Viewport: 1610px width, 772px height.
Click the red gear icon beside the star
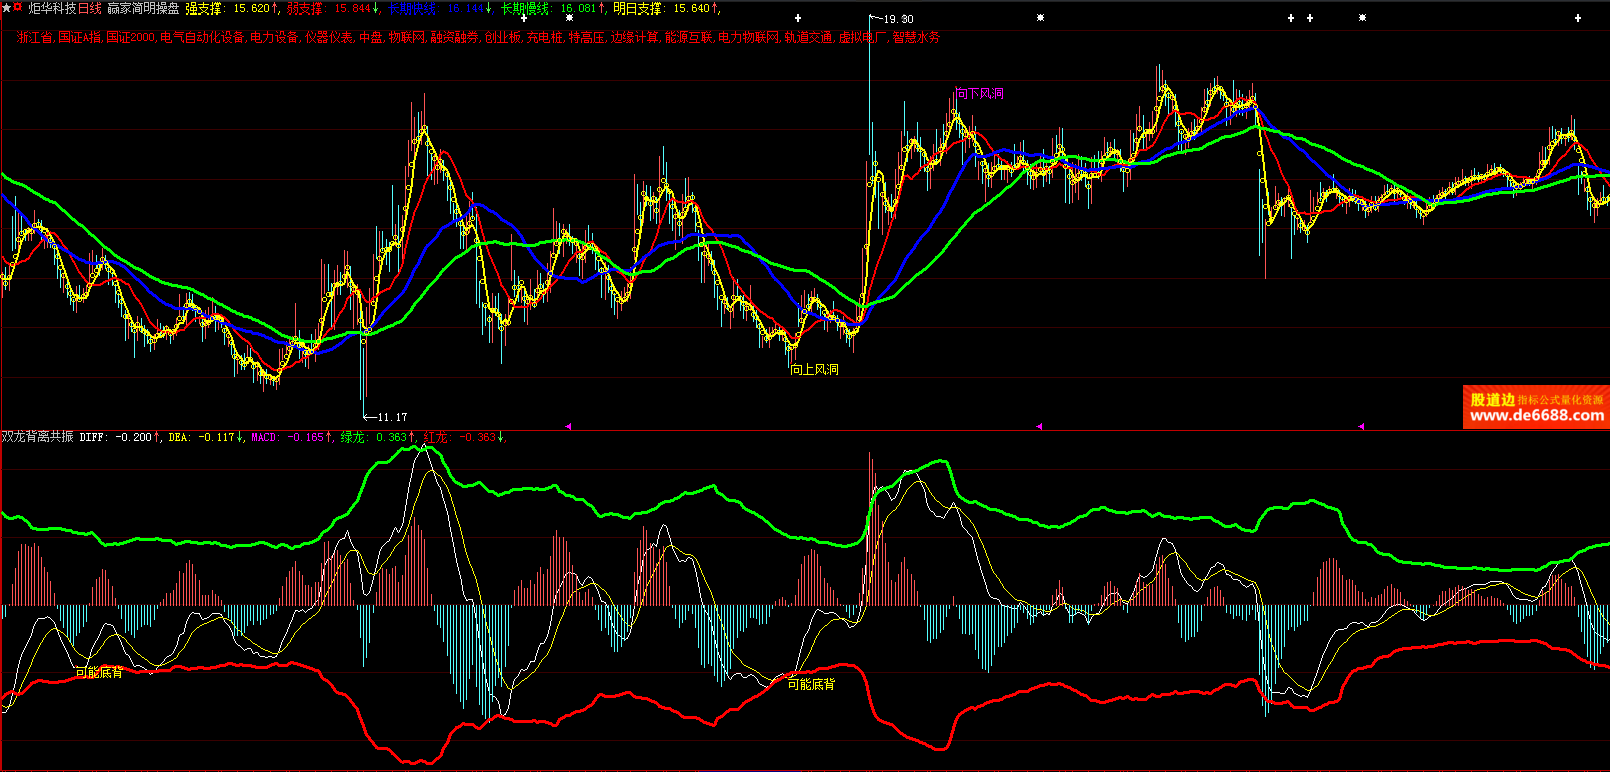(18, 8)
